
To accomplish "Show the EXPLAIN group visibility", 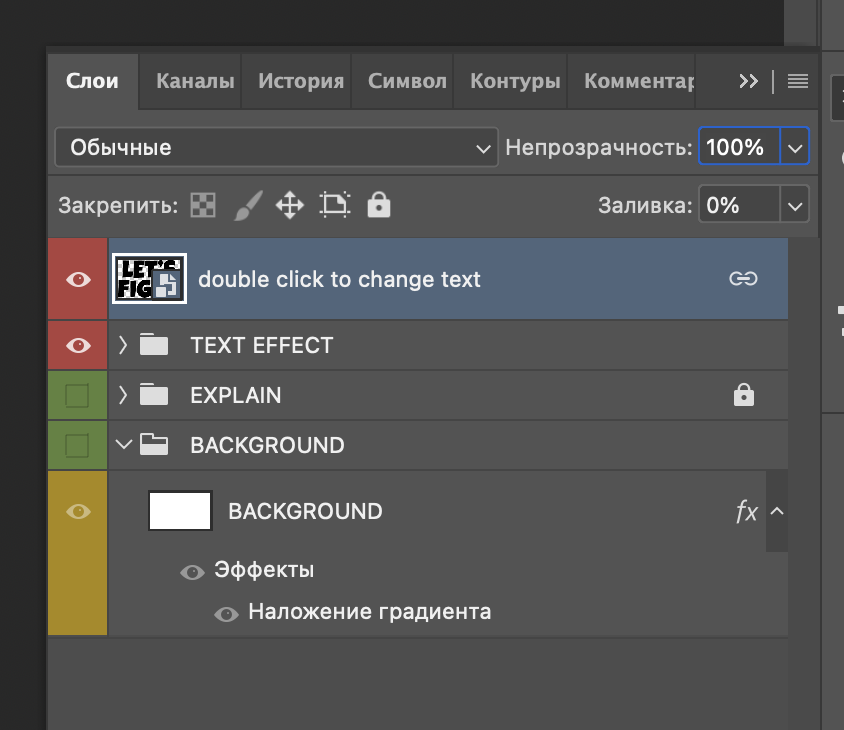I will [x=78, y=396].
